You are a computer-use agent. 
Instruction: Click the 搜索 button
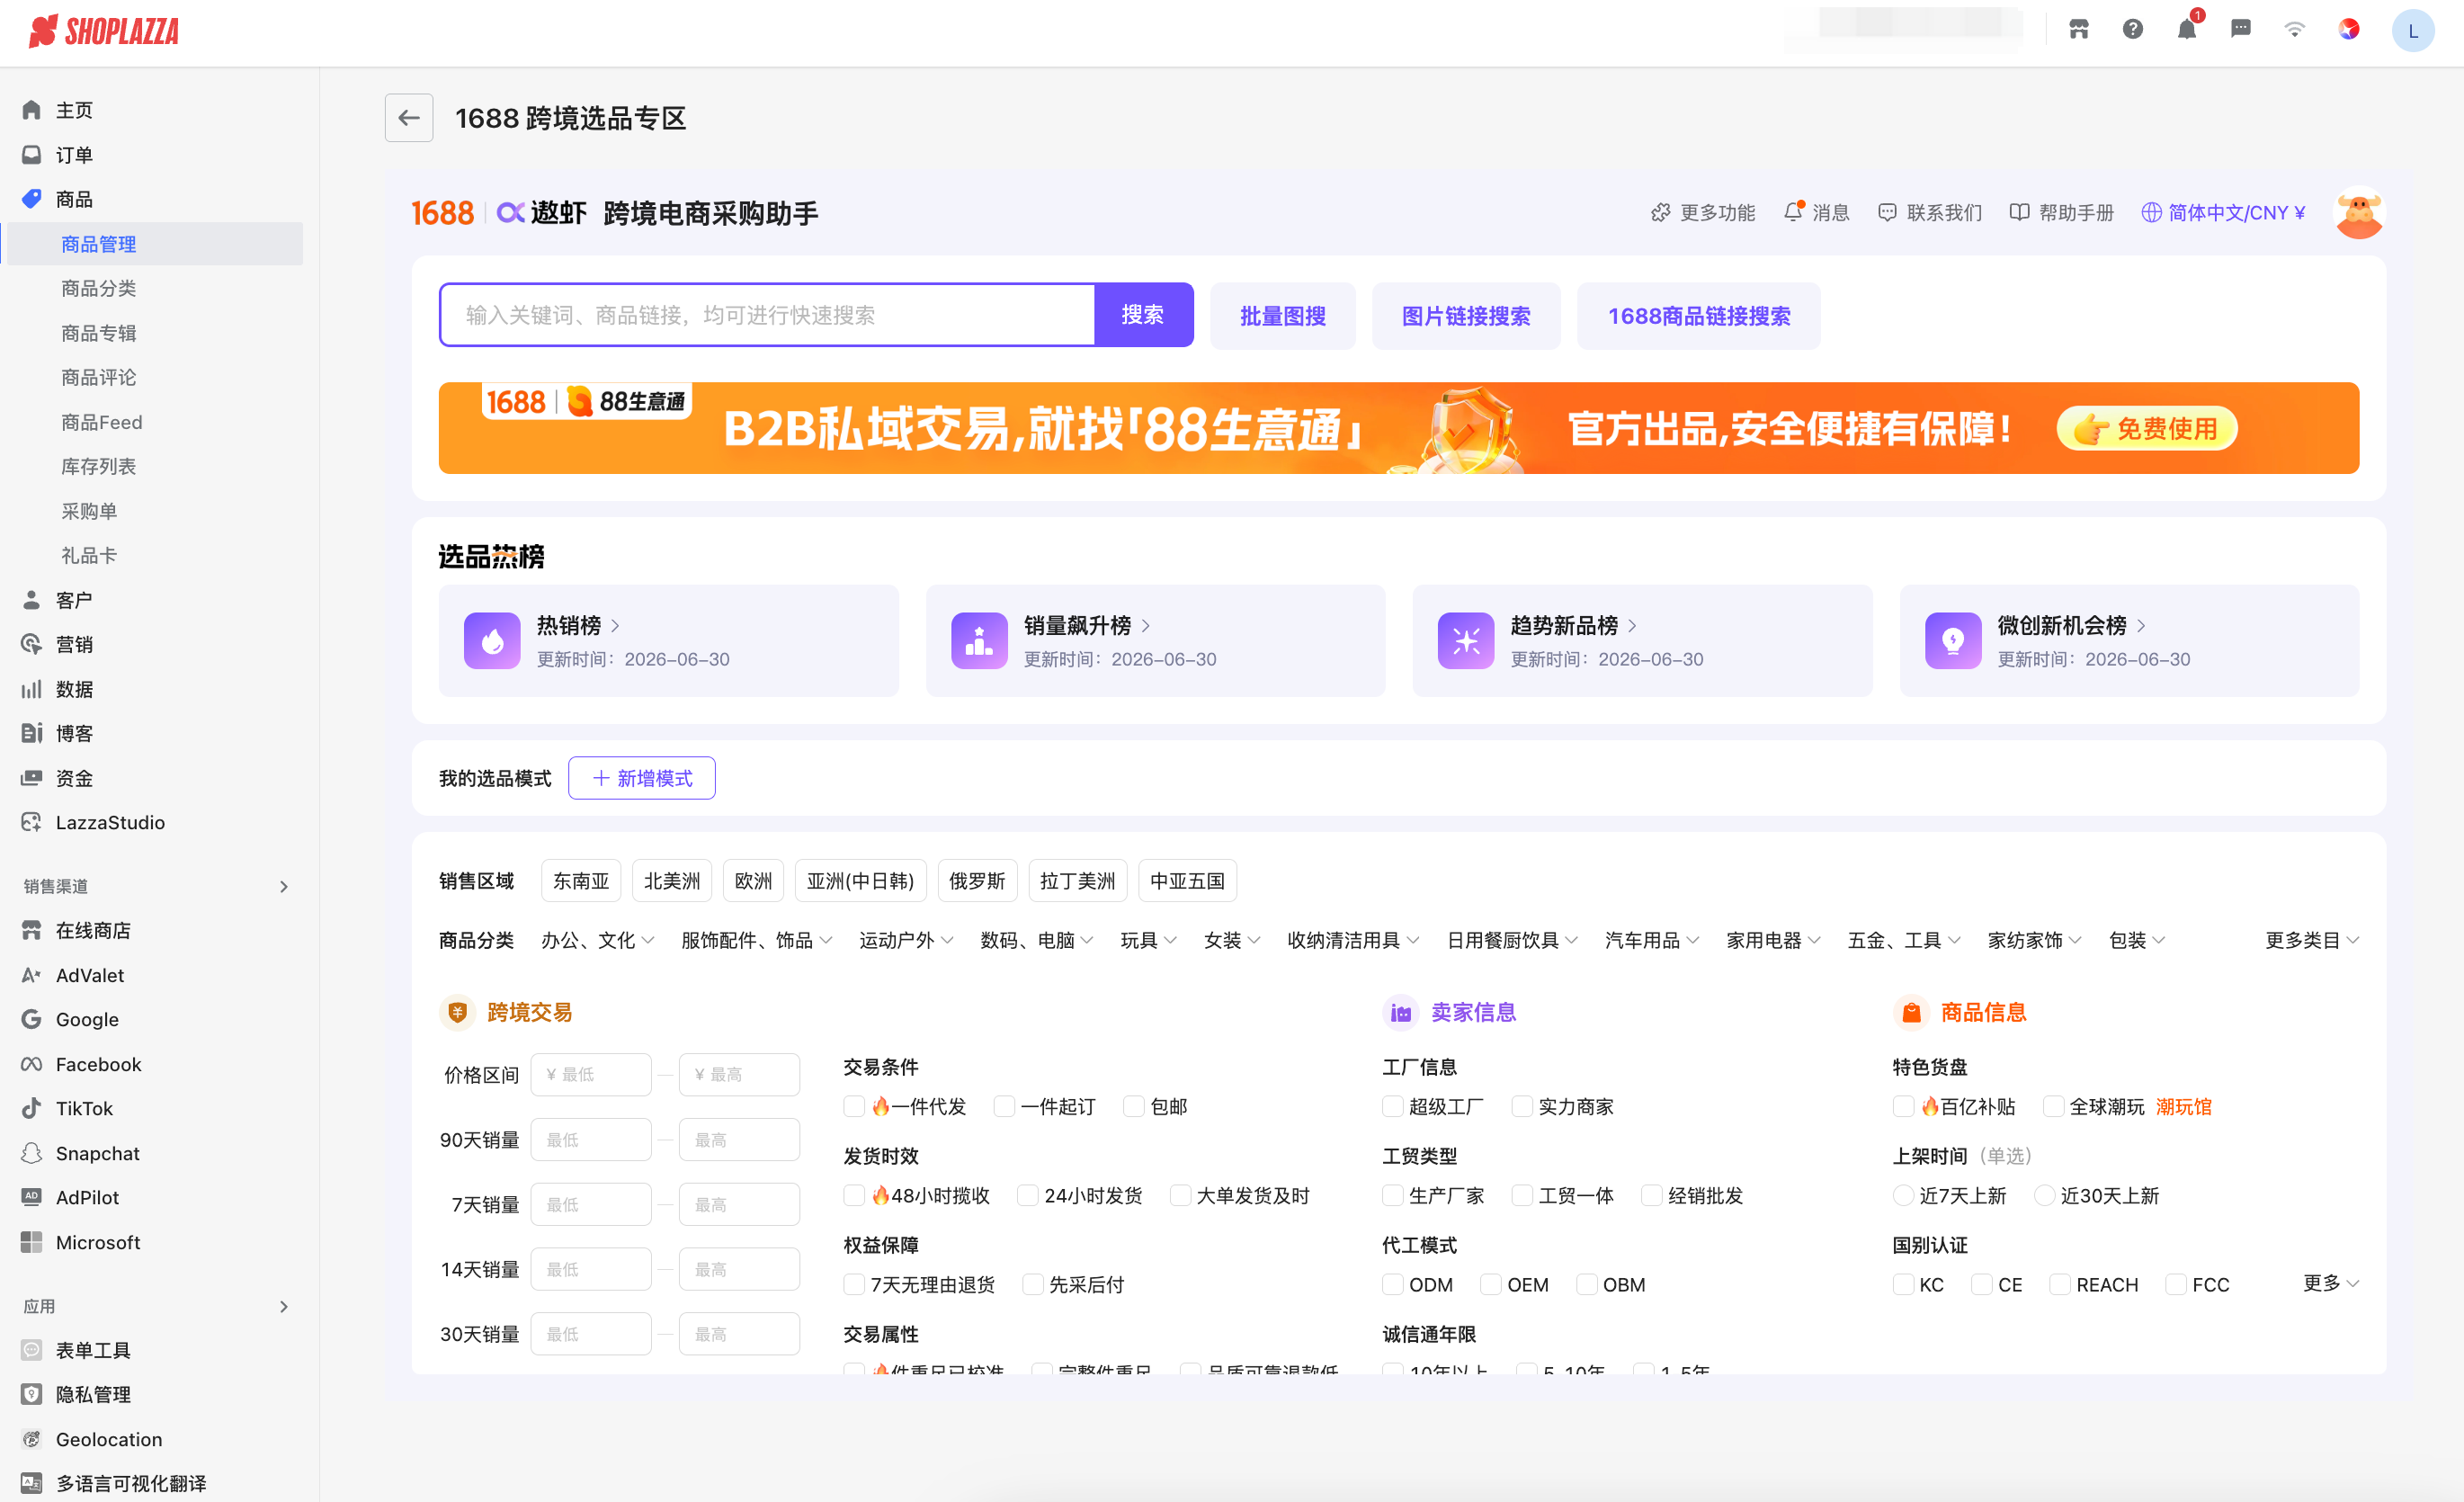[1143, 315]
